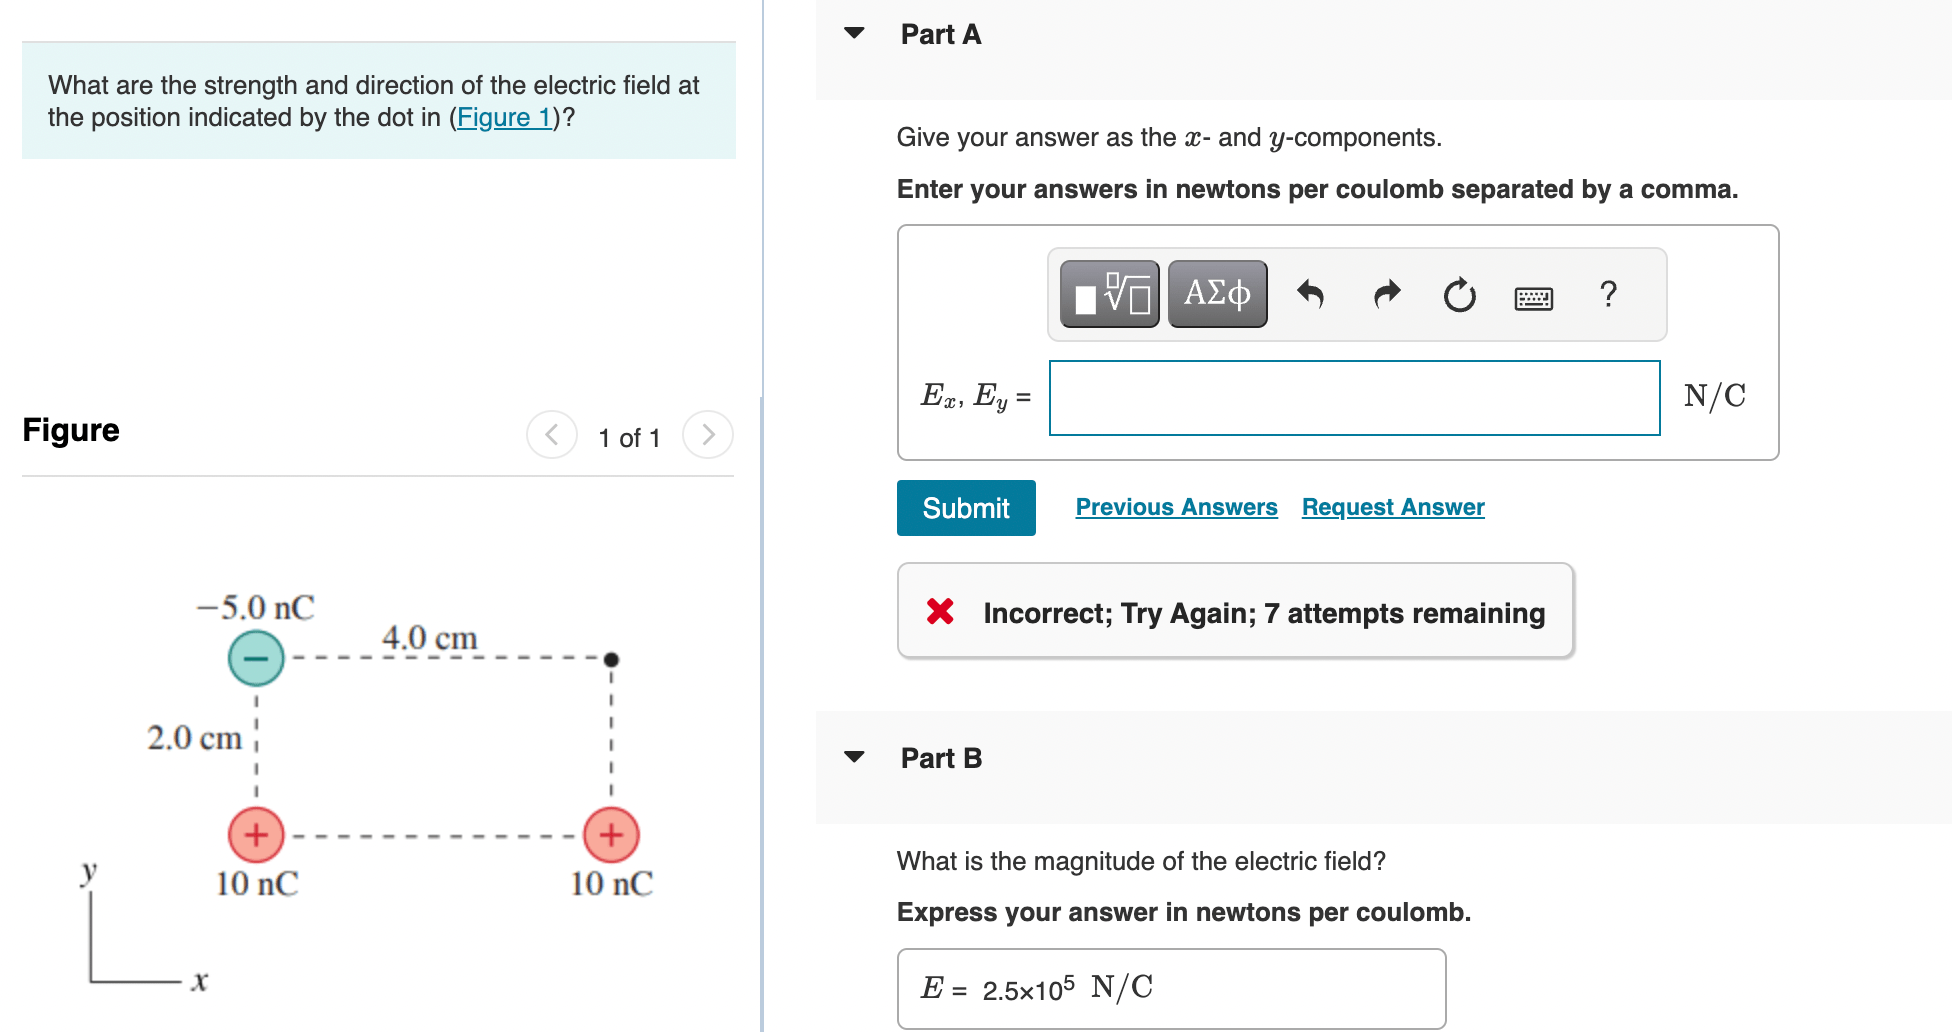
Task: Click the Part B E = 2.5x10^5 answer box
Action: [1170, 988]
